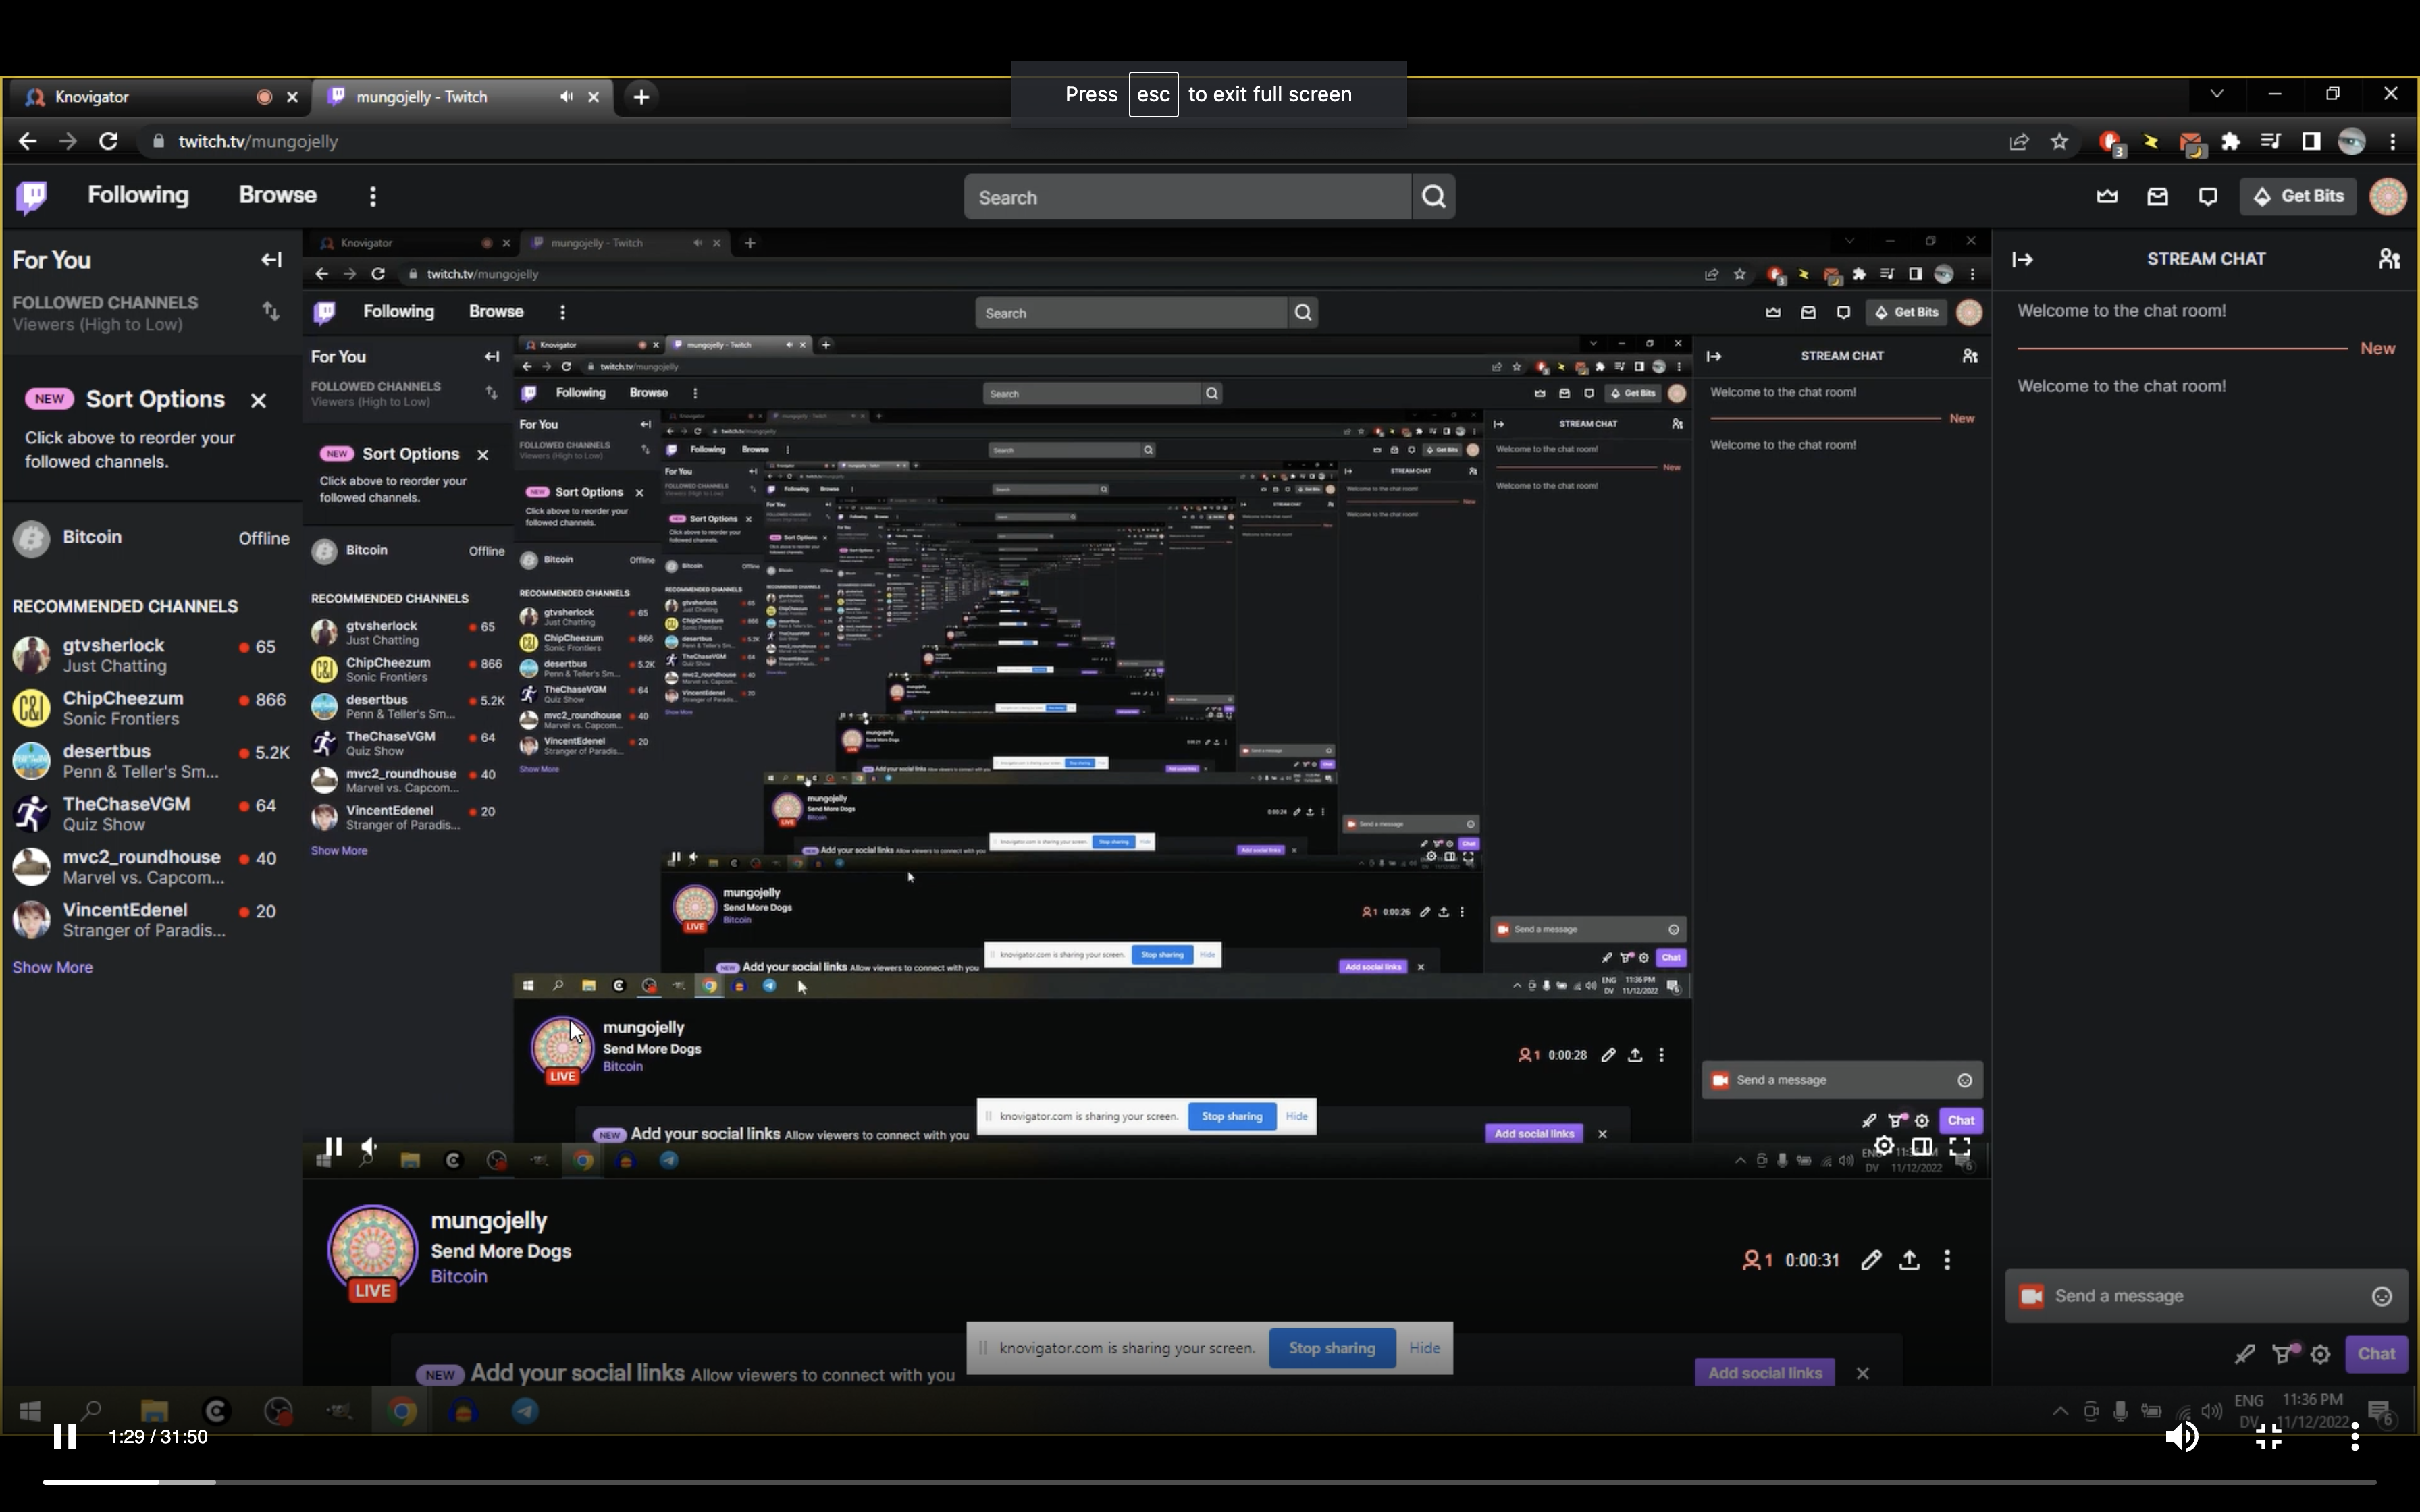Toggle theatre mode on outermost Twitch stream player

coord(1921,1146)
